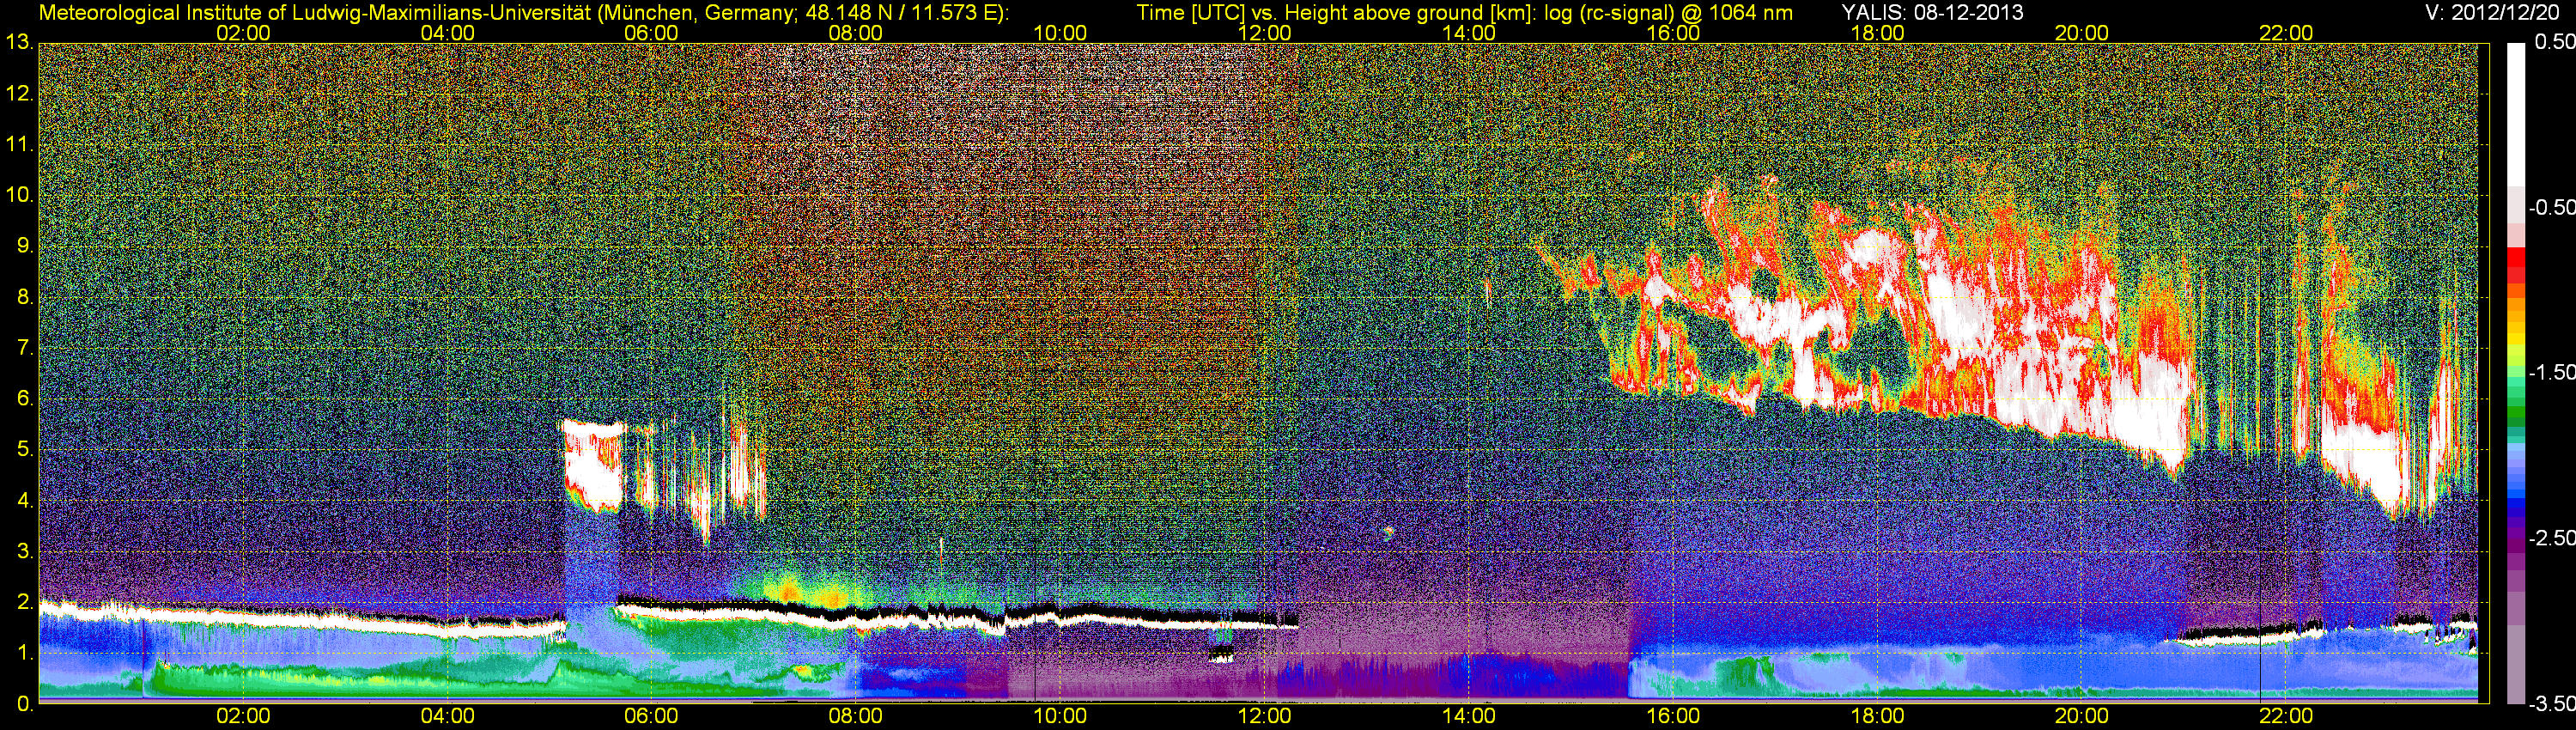Click the 4 km height axis label
This screenshot has height=730, width=2576.
coord(24,501)
